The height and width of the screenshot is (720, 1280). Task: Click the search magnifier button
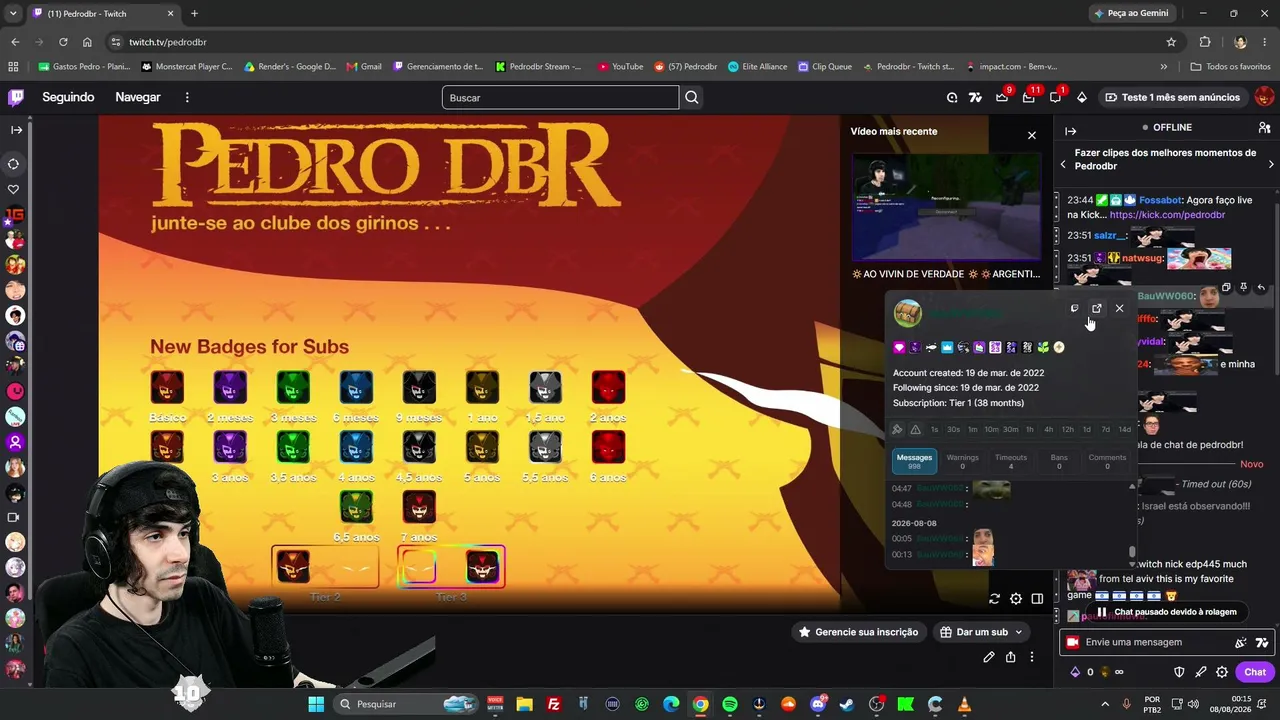pos(692,97)
